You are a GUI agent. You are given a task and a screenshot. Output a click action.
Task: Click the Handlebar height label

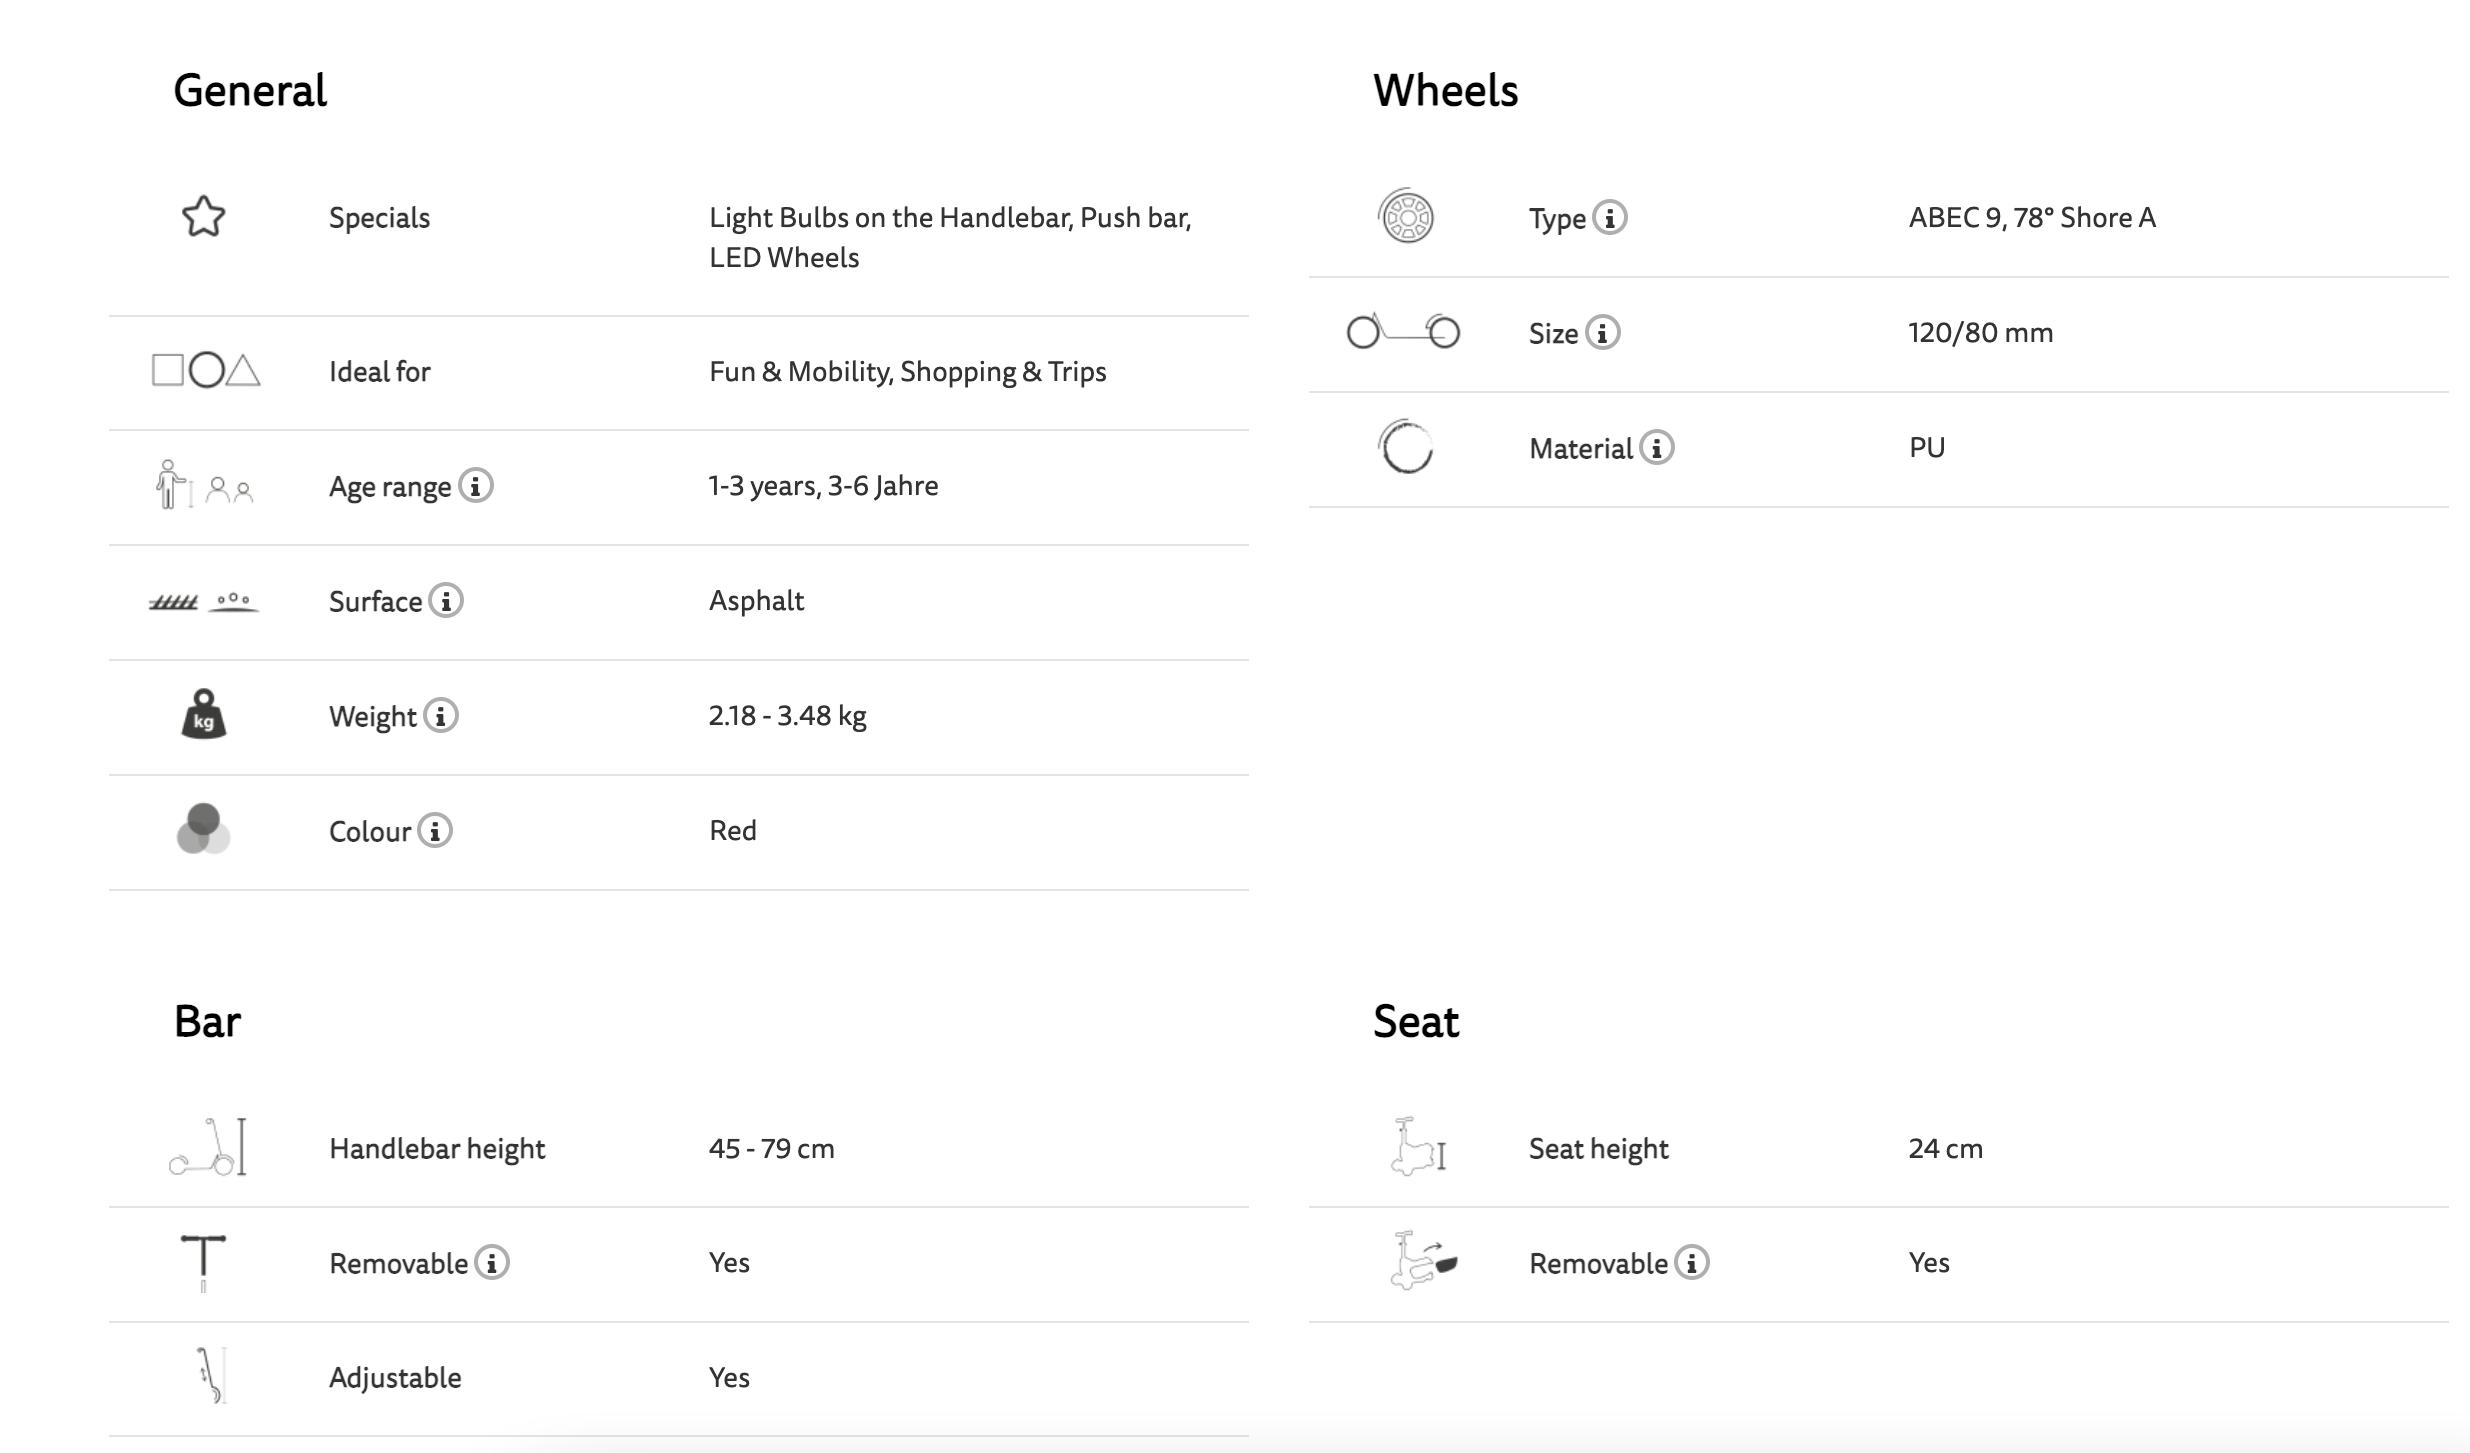click(x=437, y=1149)
